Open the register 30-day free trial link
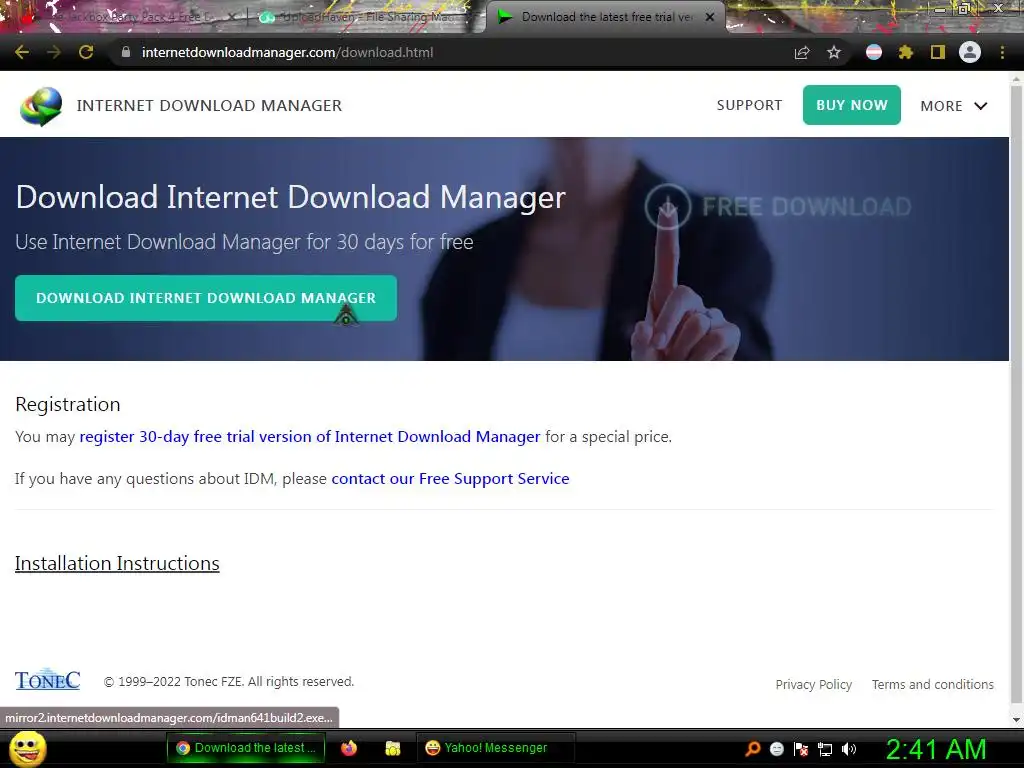 click(310, 436)
